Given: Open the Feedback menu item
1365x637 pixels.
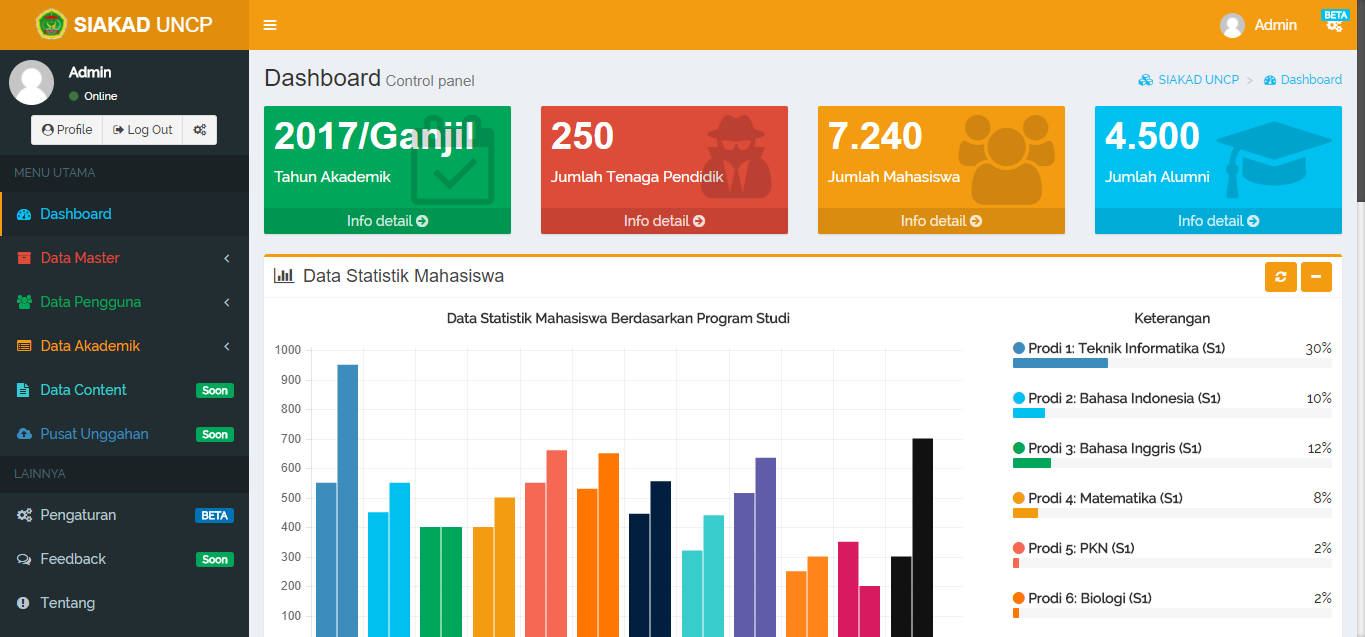Looking at the screenshot, I should coord(124,559).
